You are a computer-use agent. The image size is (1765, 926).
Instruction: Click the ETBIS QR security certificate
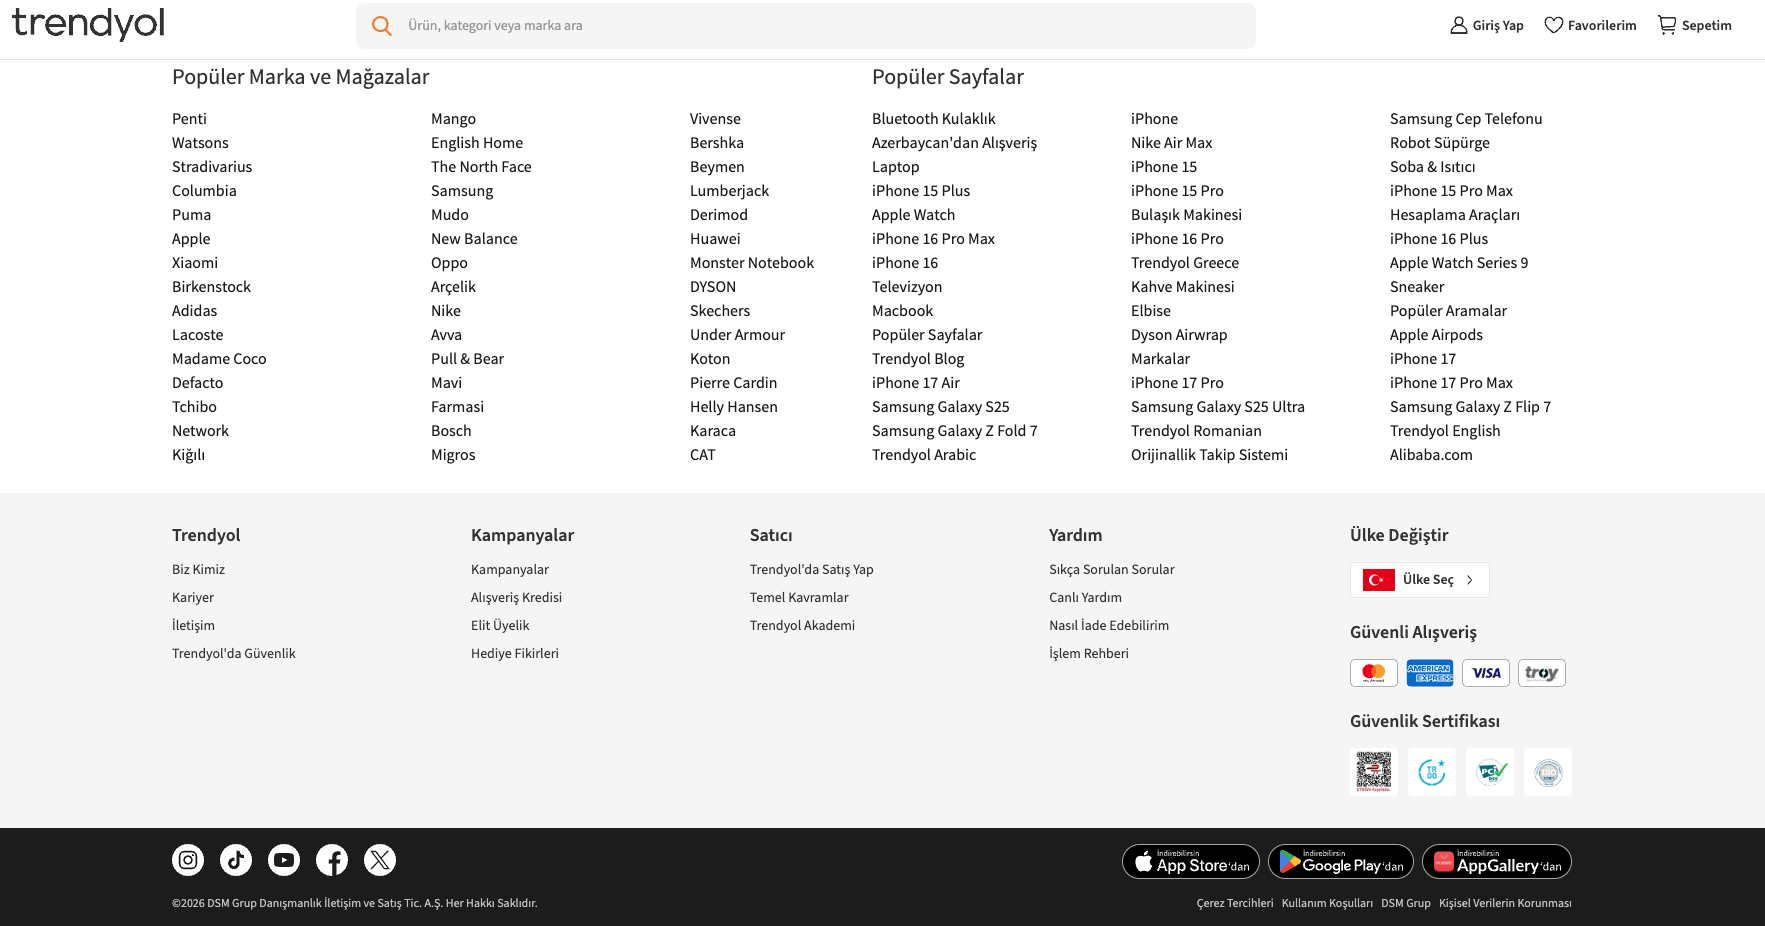point(1374,772)
